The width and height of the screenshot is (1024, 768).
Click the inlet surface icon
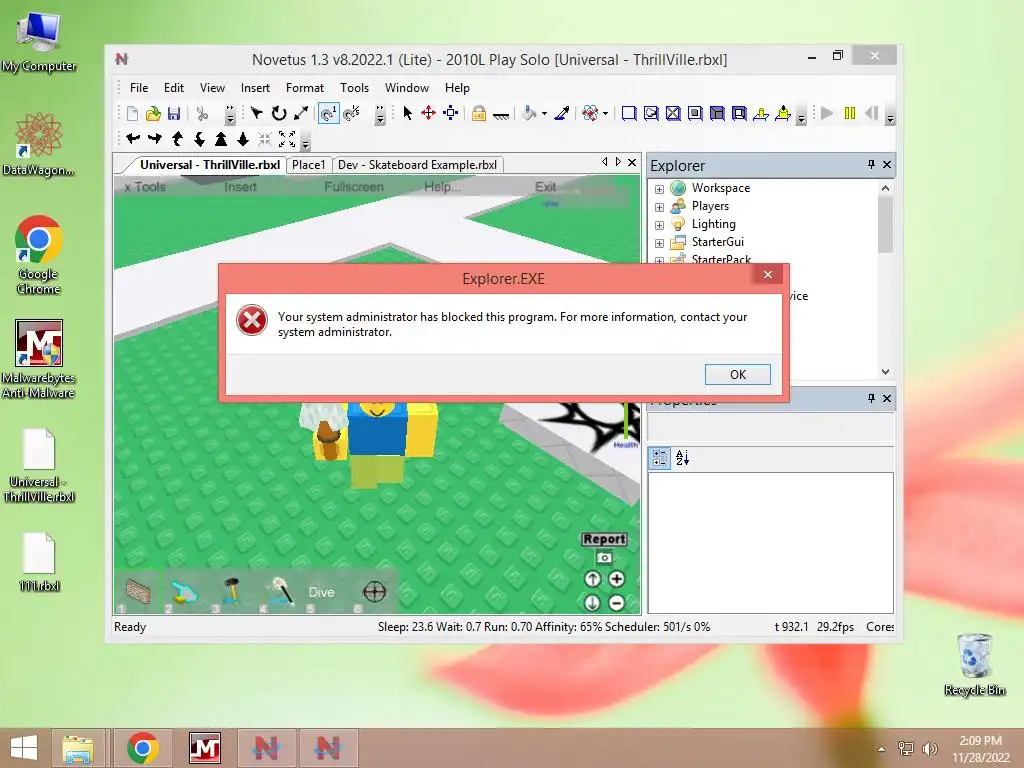pos(717,114)
